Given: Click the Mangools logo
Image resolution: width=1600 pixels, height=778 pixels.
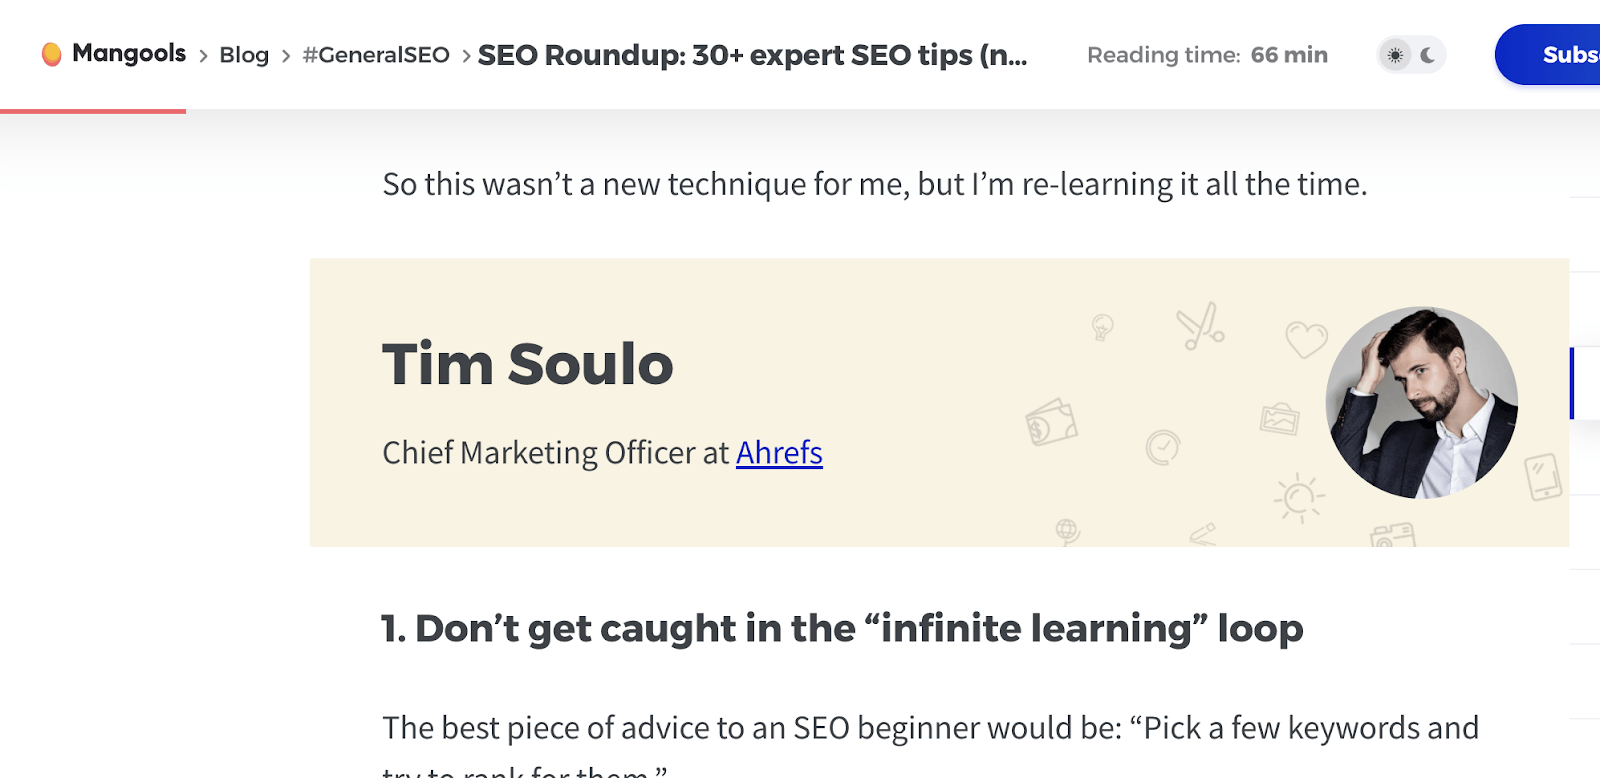Looking at the screenshot, I should click(113, 54).
